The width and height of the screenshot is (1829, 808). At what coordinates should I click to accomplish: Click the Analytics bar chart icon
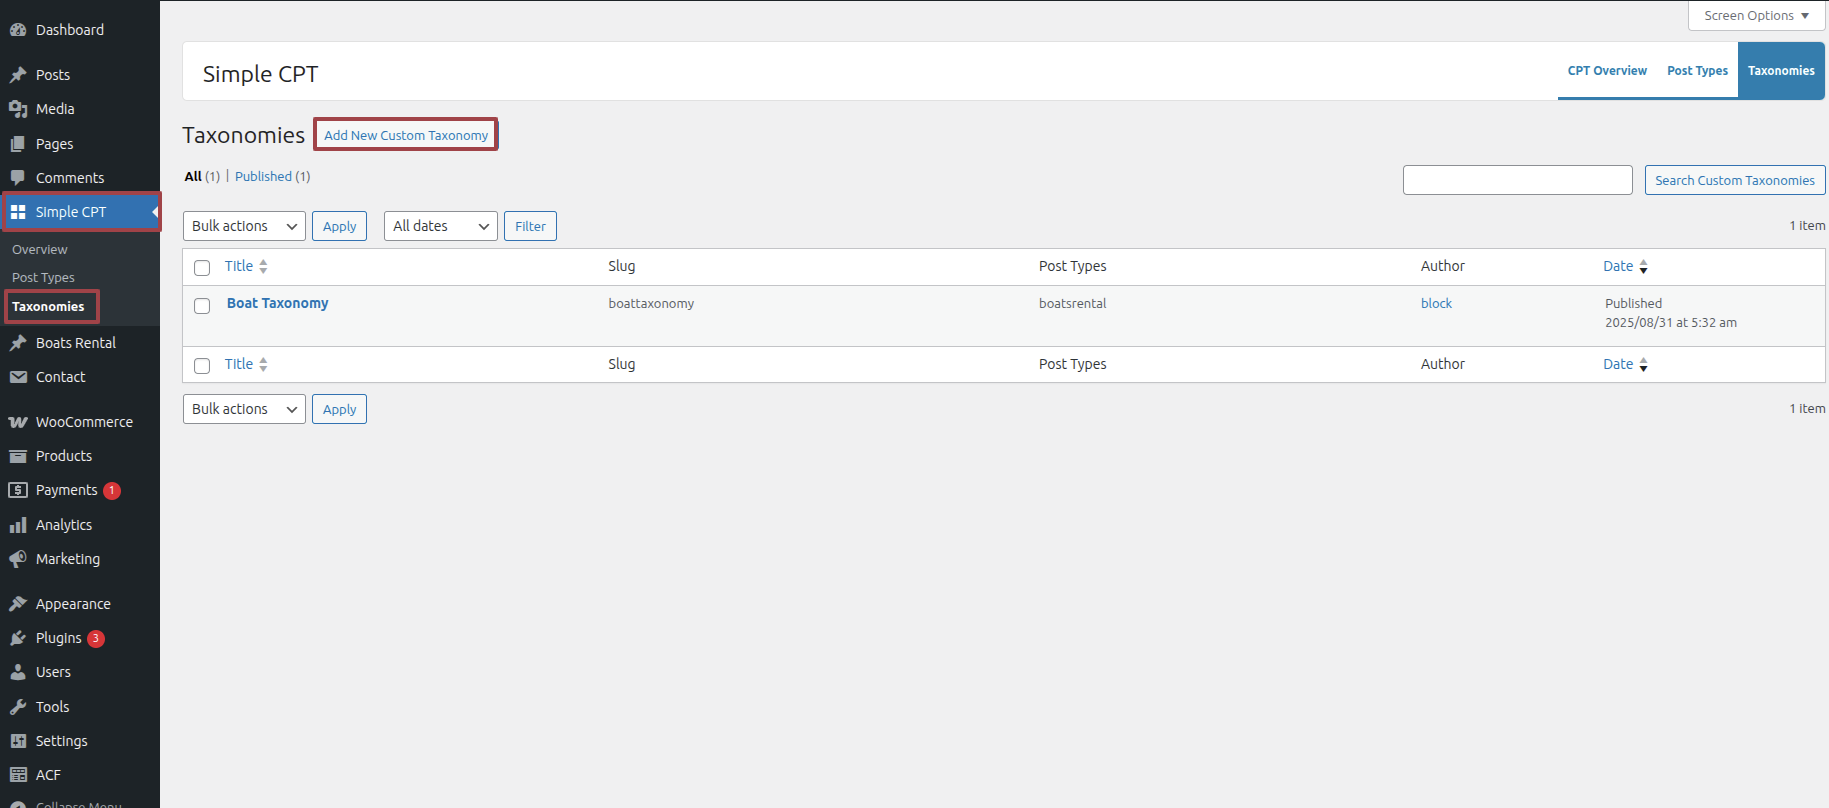pos(18,525)
